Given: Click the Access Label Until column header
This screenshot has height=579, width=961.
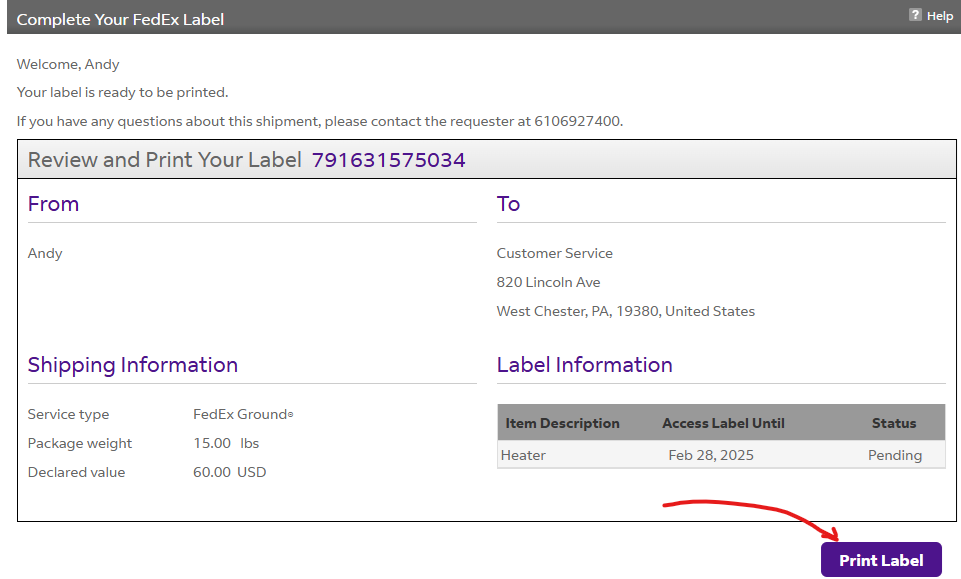Looking at the screenshot, I should pos(723,422).
